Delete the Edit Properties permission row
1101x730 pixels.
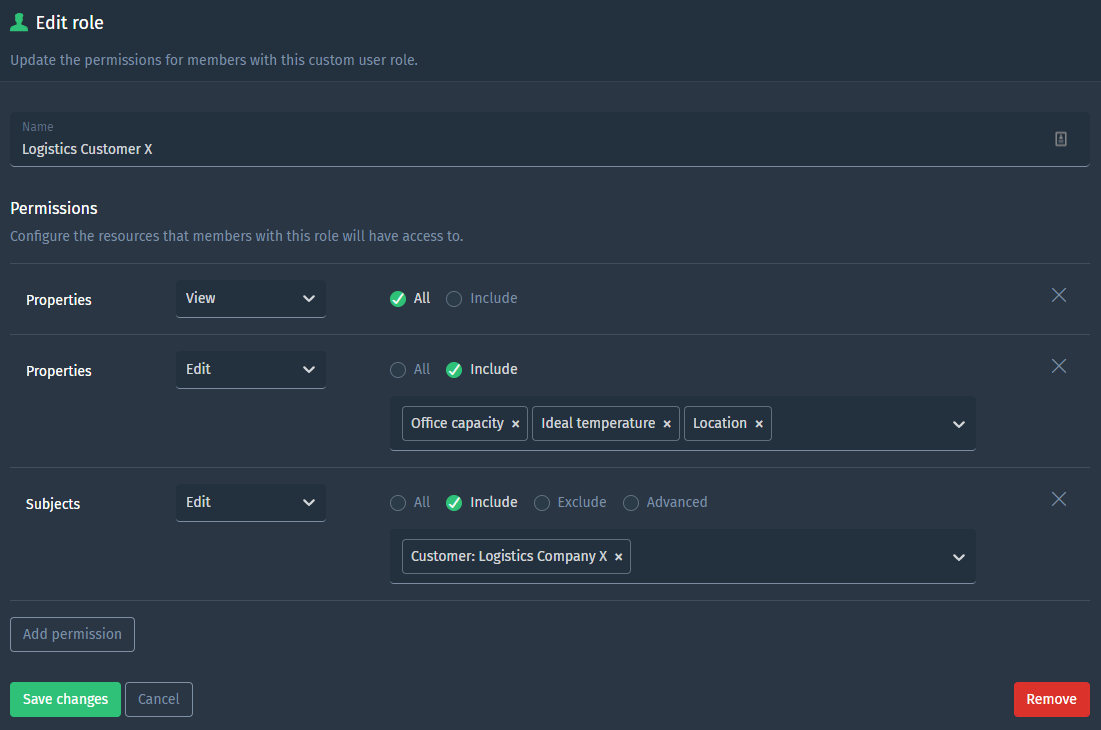[x=1059, y=366]
